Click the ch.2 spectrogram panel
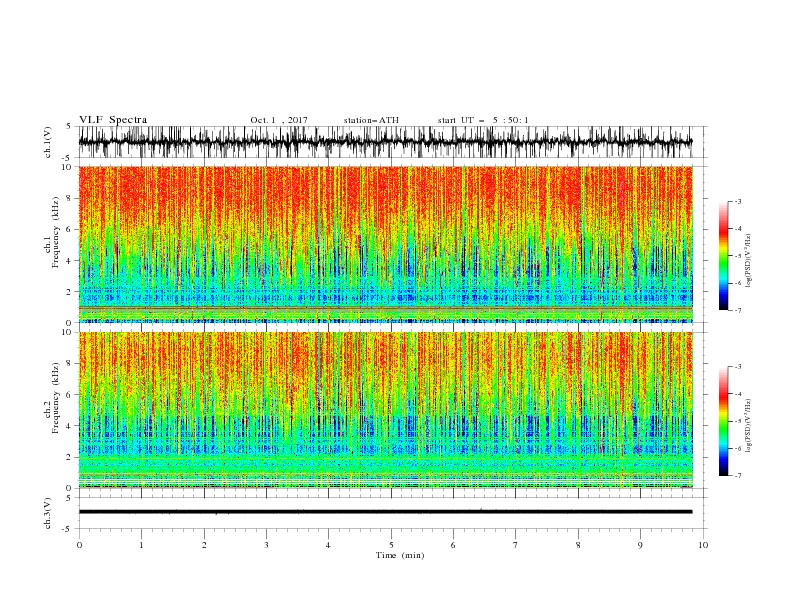This screenshot has width=792, height=612. pos(385,410)
